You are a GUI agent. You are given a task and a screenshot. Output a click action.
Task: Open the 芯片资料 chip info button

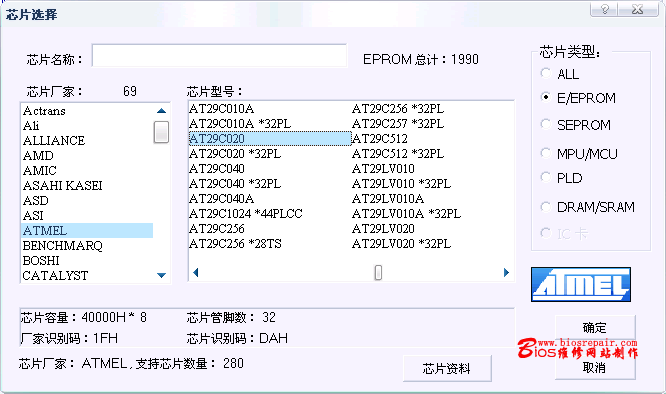pos(447,368)
